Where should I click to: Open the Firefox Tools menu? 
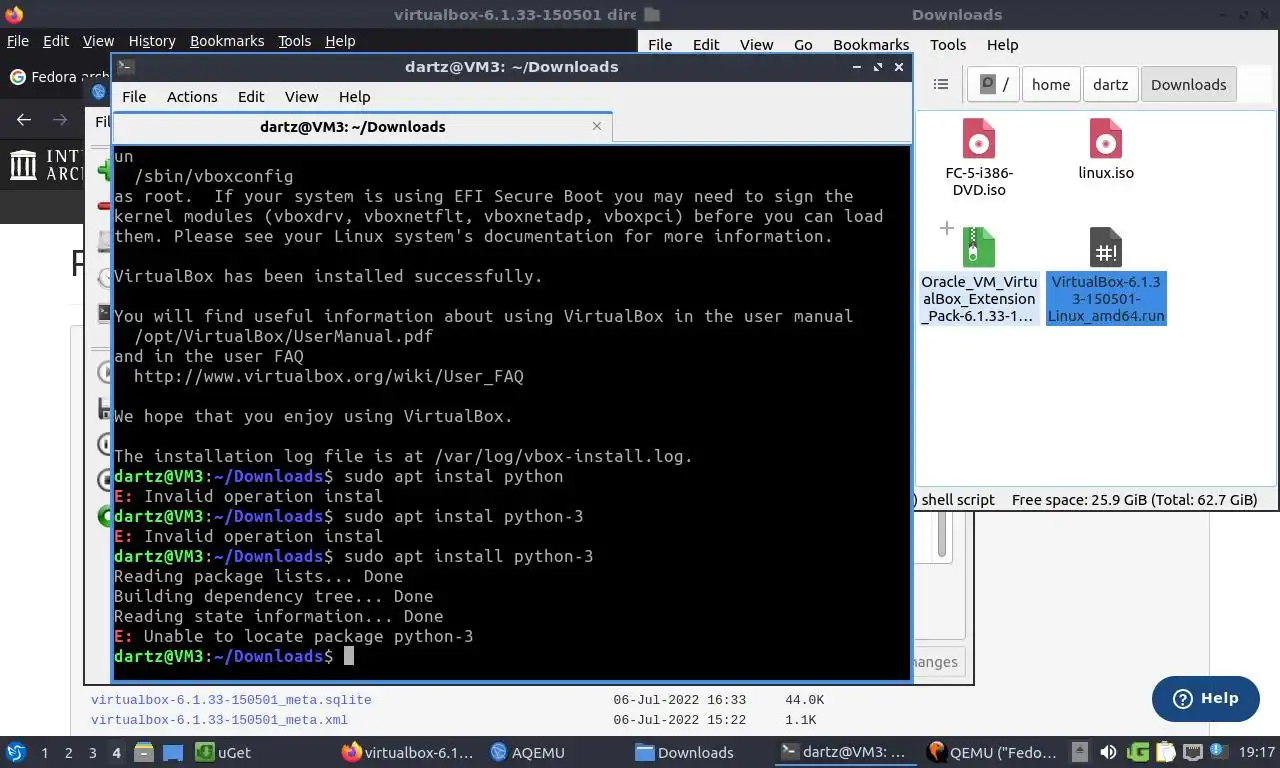point(294,41)
